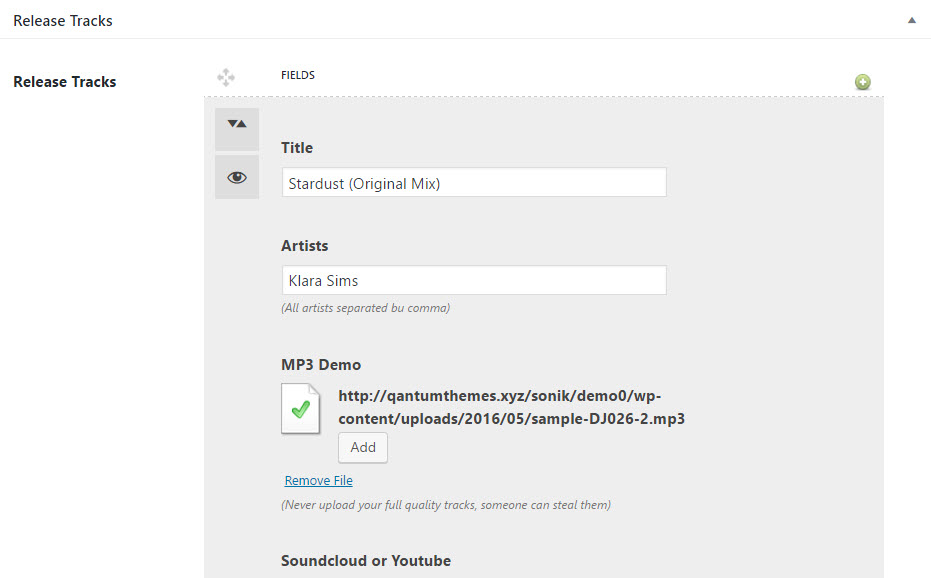The width and height of the screenshot is (931, 578).
Task: Click the MP3 Demo section label
Action: [x=321, y=365]
